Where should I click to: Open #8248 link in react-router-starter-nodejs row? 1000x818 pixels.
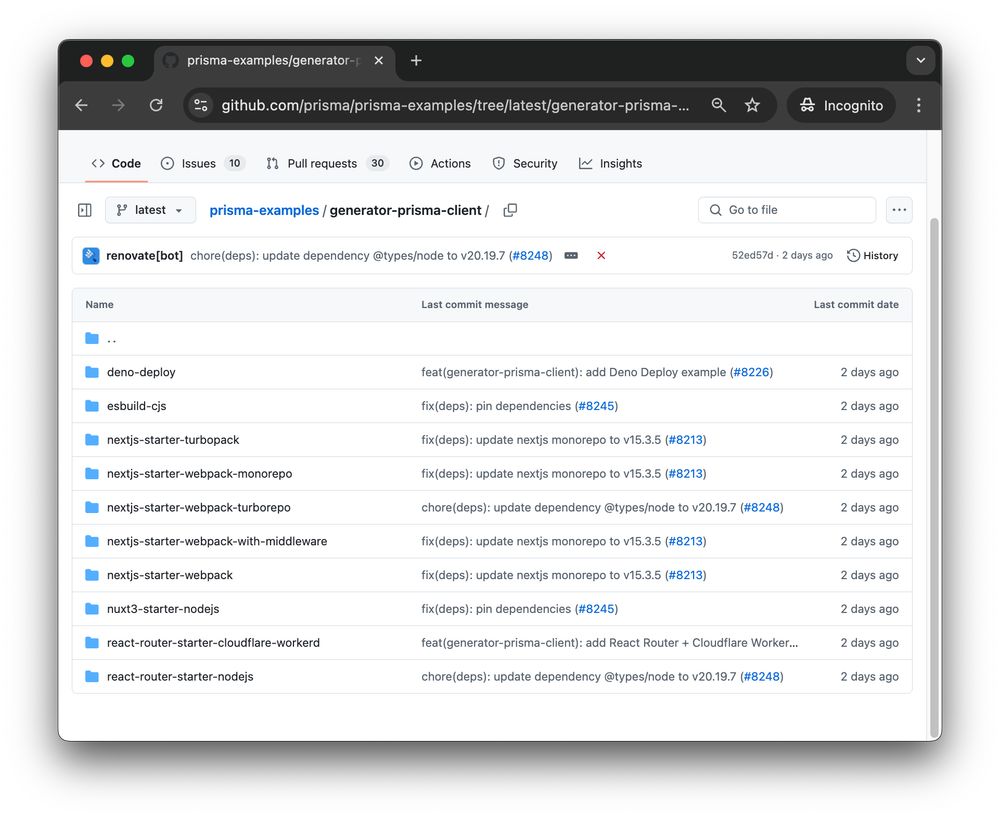(761, 676)
